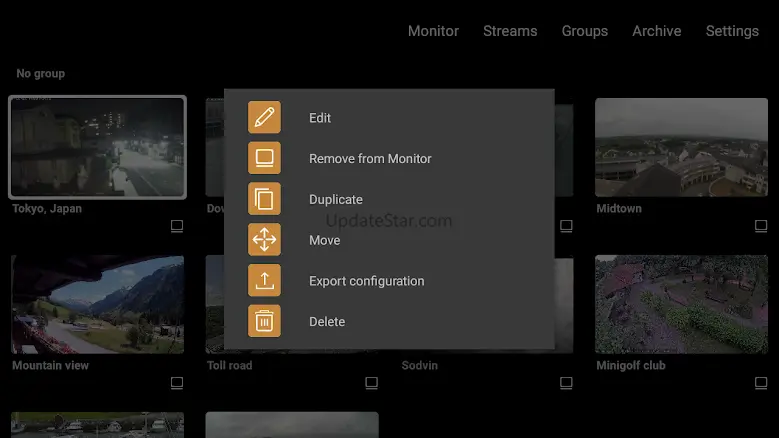The height and width of the screenshot is (438, 779).
Task: Click the Delete trash can icon
Action: point(264,321)
